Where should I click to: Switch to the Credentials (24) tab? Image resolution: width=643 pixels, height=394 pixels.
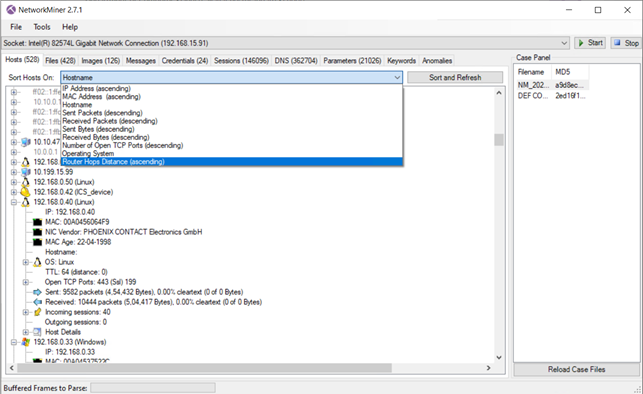pos(185,61)
